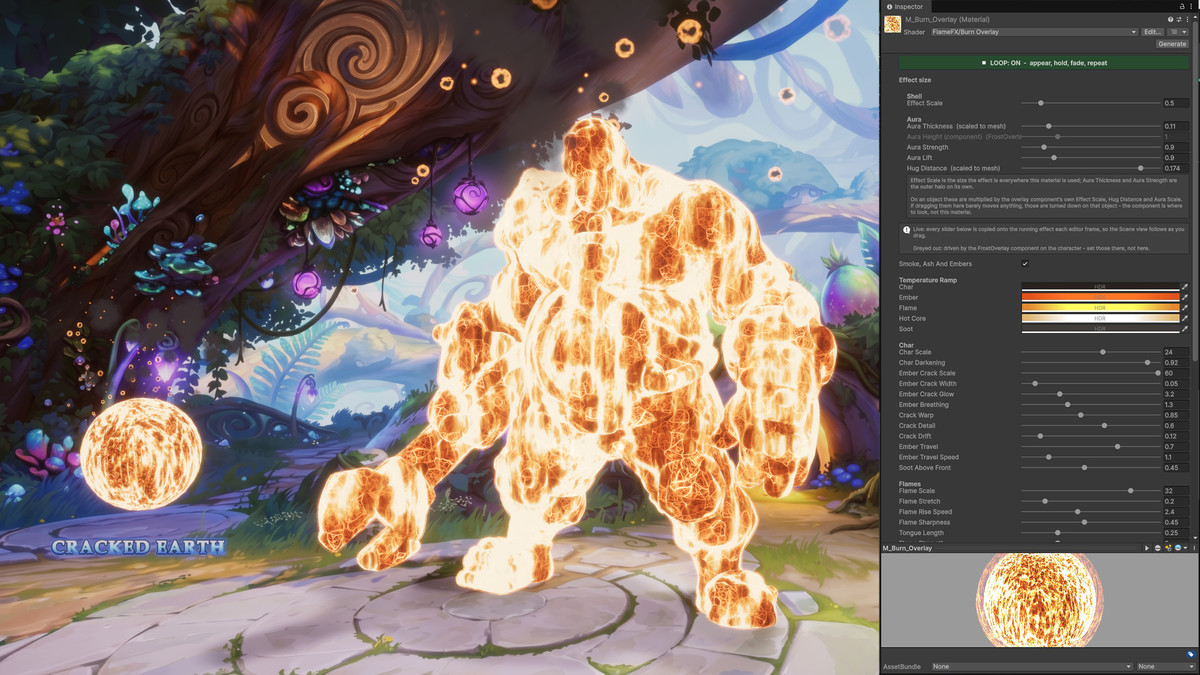
Task: Click the Aura Lift slider
Action: pos(1090,158)
